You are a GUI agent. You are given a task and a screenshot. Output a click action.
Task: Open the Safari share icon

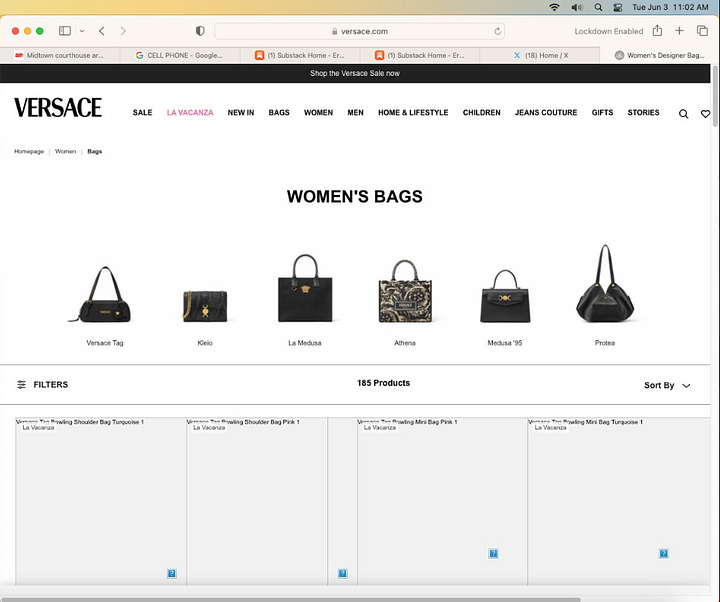point(657,30)
